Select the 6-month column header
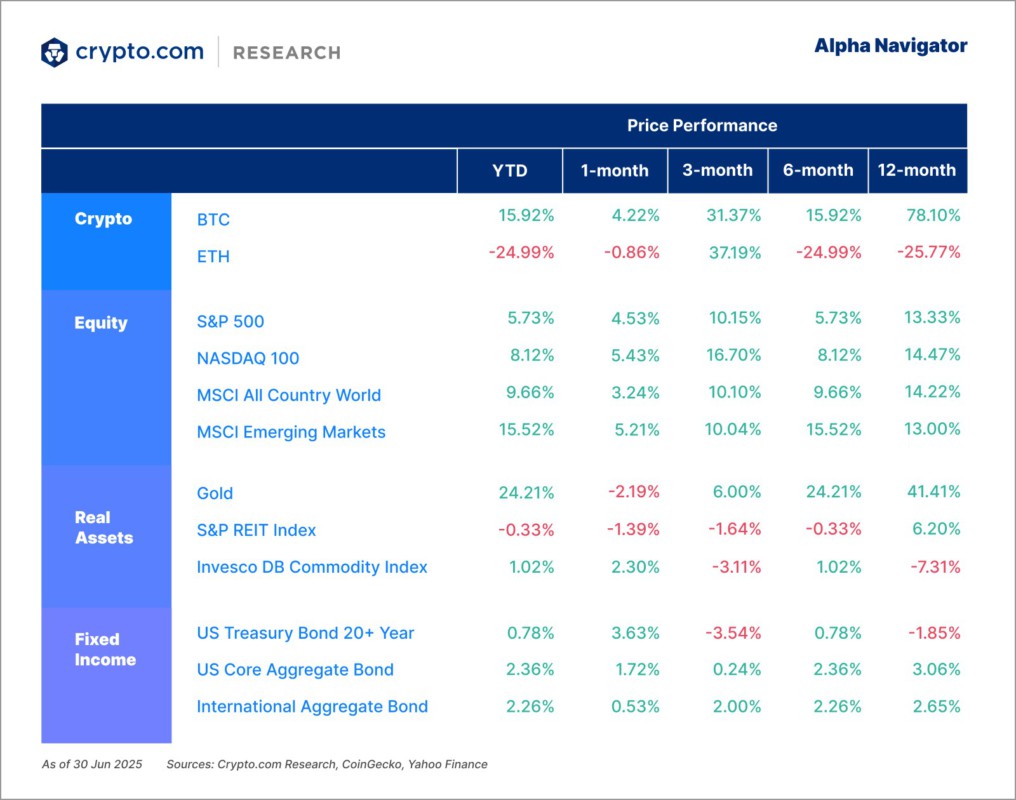Image resolution: width=1016 pixels, height=800 pixels. point(818,171)
